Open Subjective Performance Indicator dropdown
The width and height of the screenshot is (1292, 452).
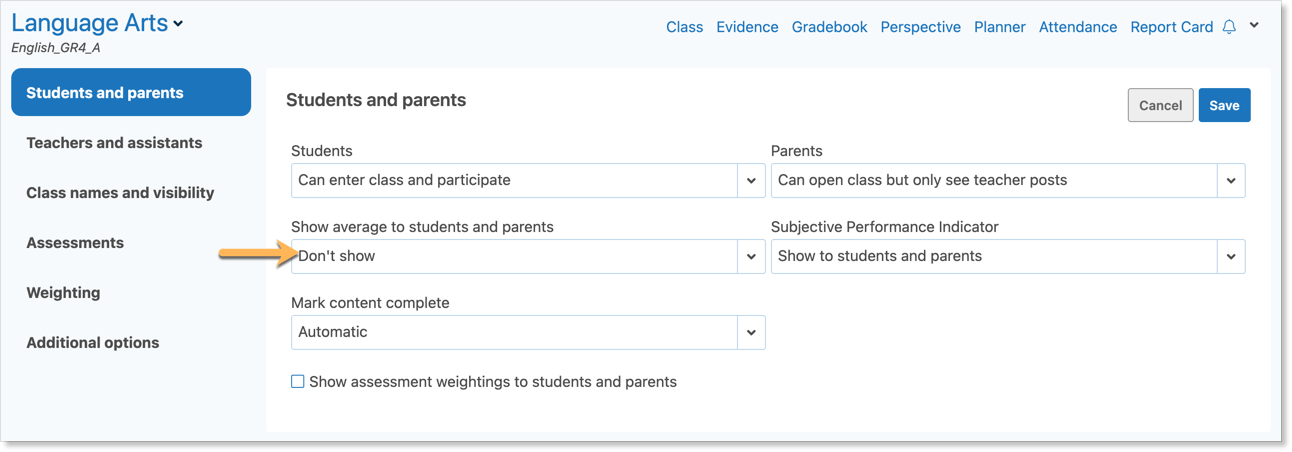pyautogui.click(x=1008, y=256)
